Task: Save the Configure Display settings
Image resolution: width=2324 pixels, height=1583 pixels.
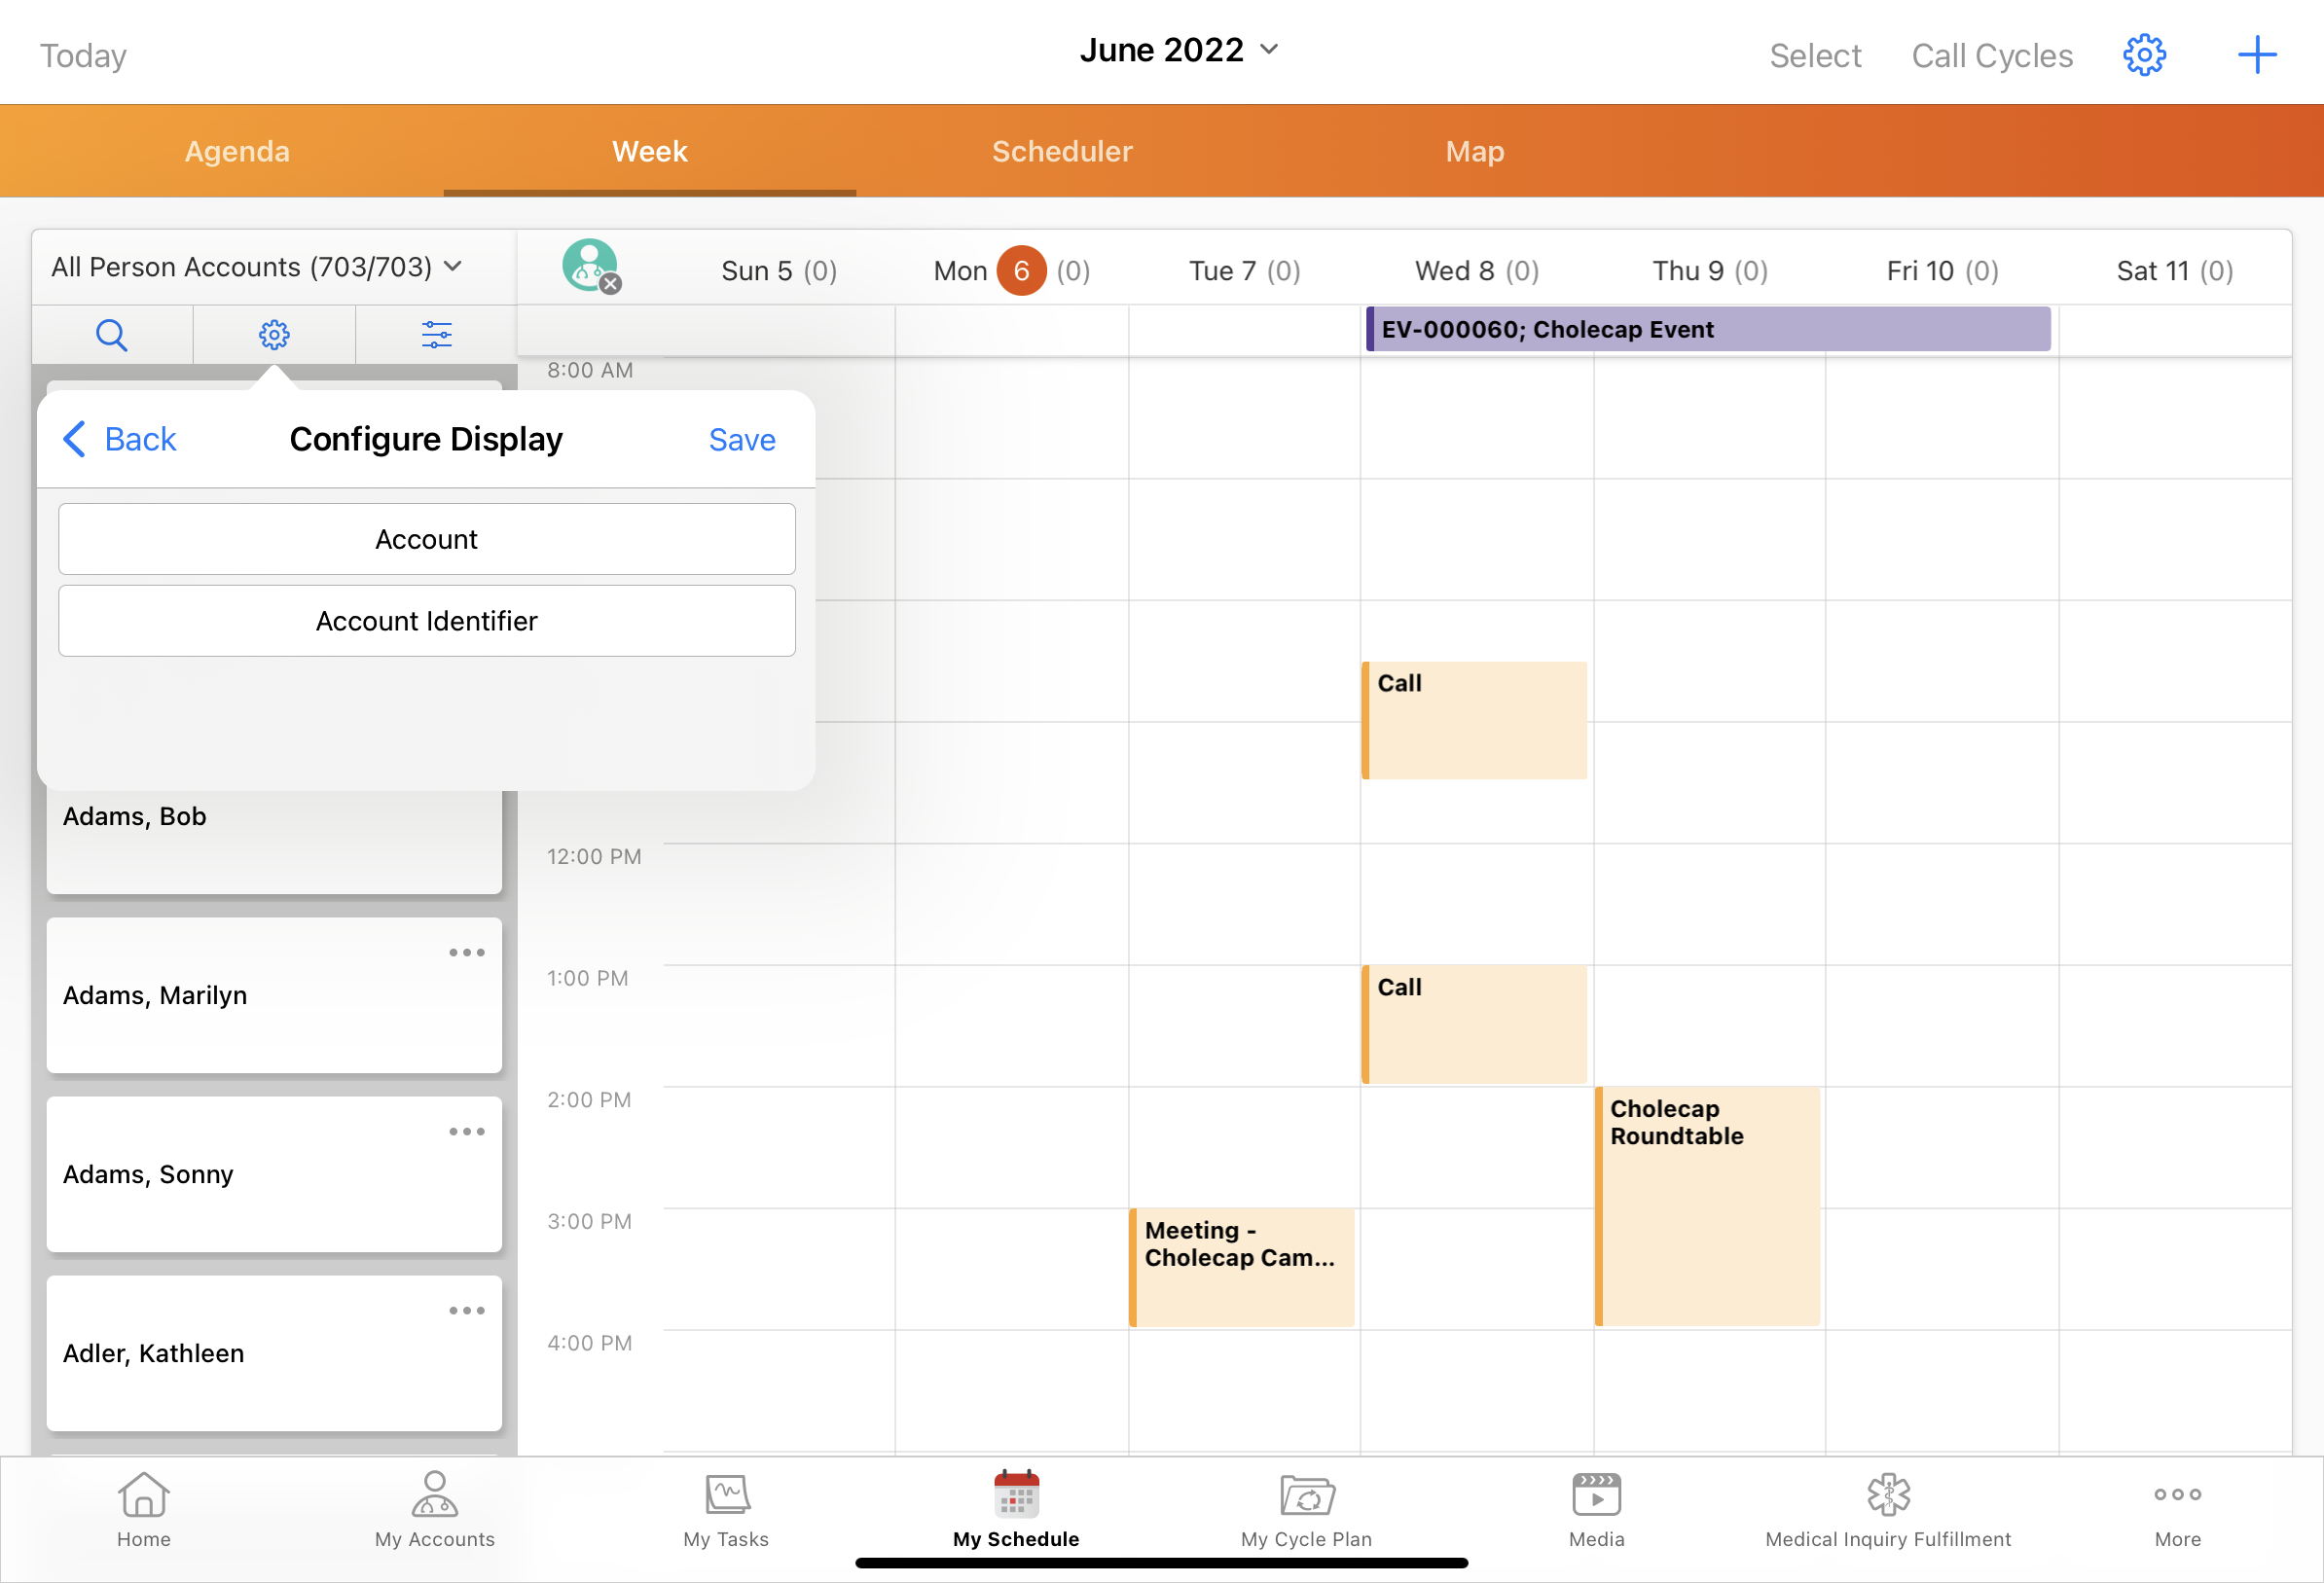Action: coord(741,439)
